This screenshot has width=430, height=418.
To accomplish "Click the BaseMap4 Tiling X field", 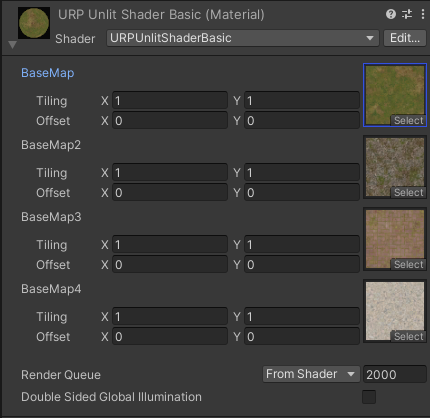I will pyautogui.click(x=170, y=317).
